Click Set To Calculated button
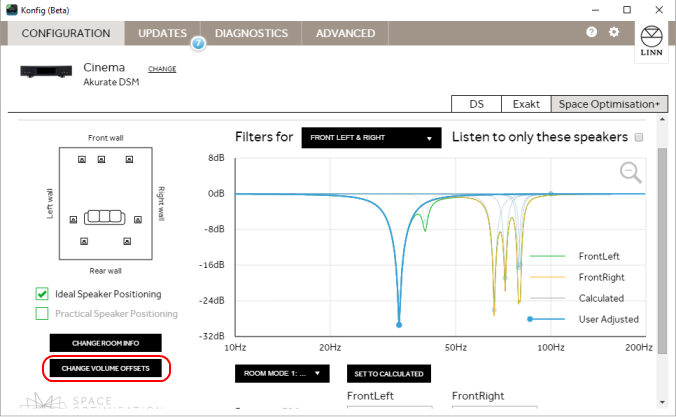 (x=389, y=374)
